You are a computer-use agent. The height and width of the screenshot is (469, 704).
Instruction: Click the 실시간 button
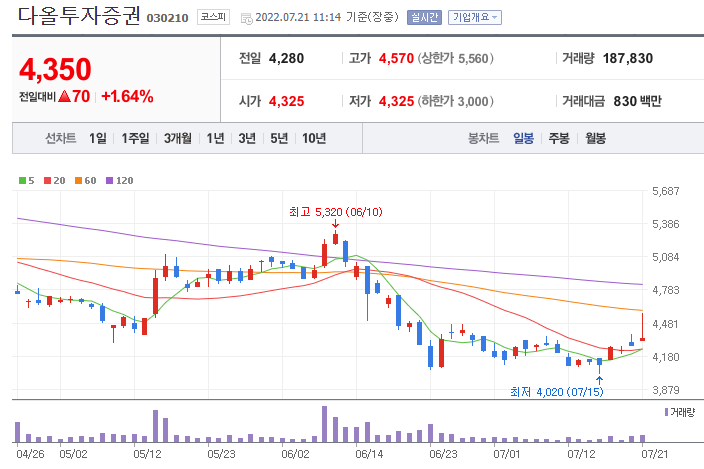[424, 18]
